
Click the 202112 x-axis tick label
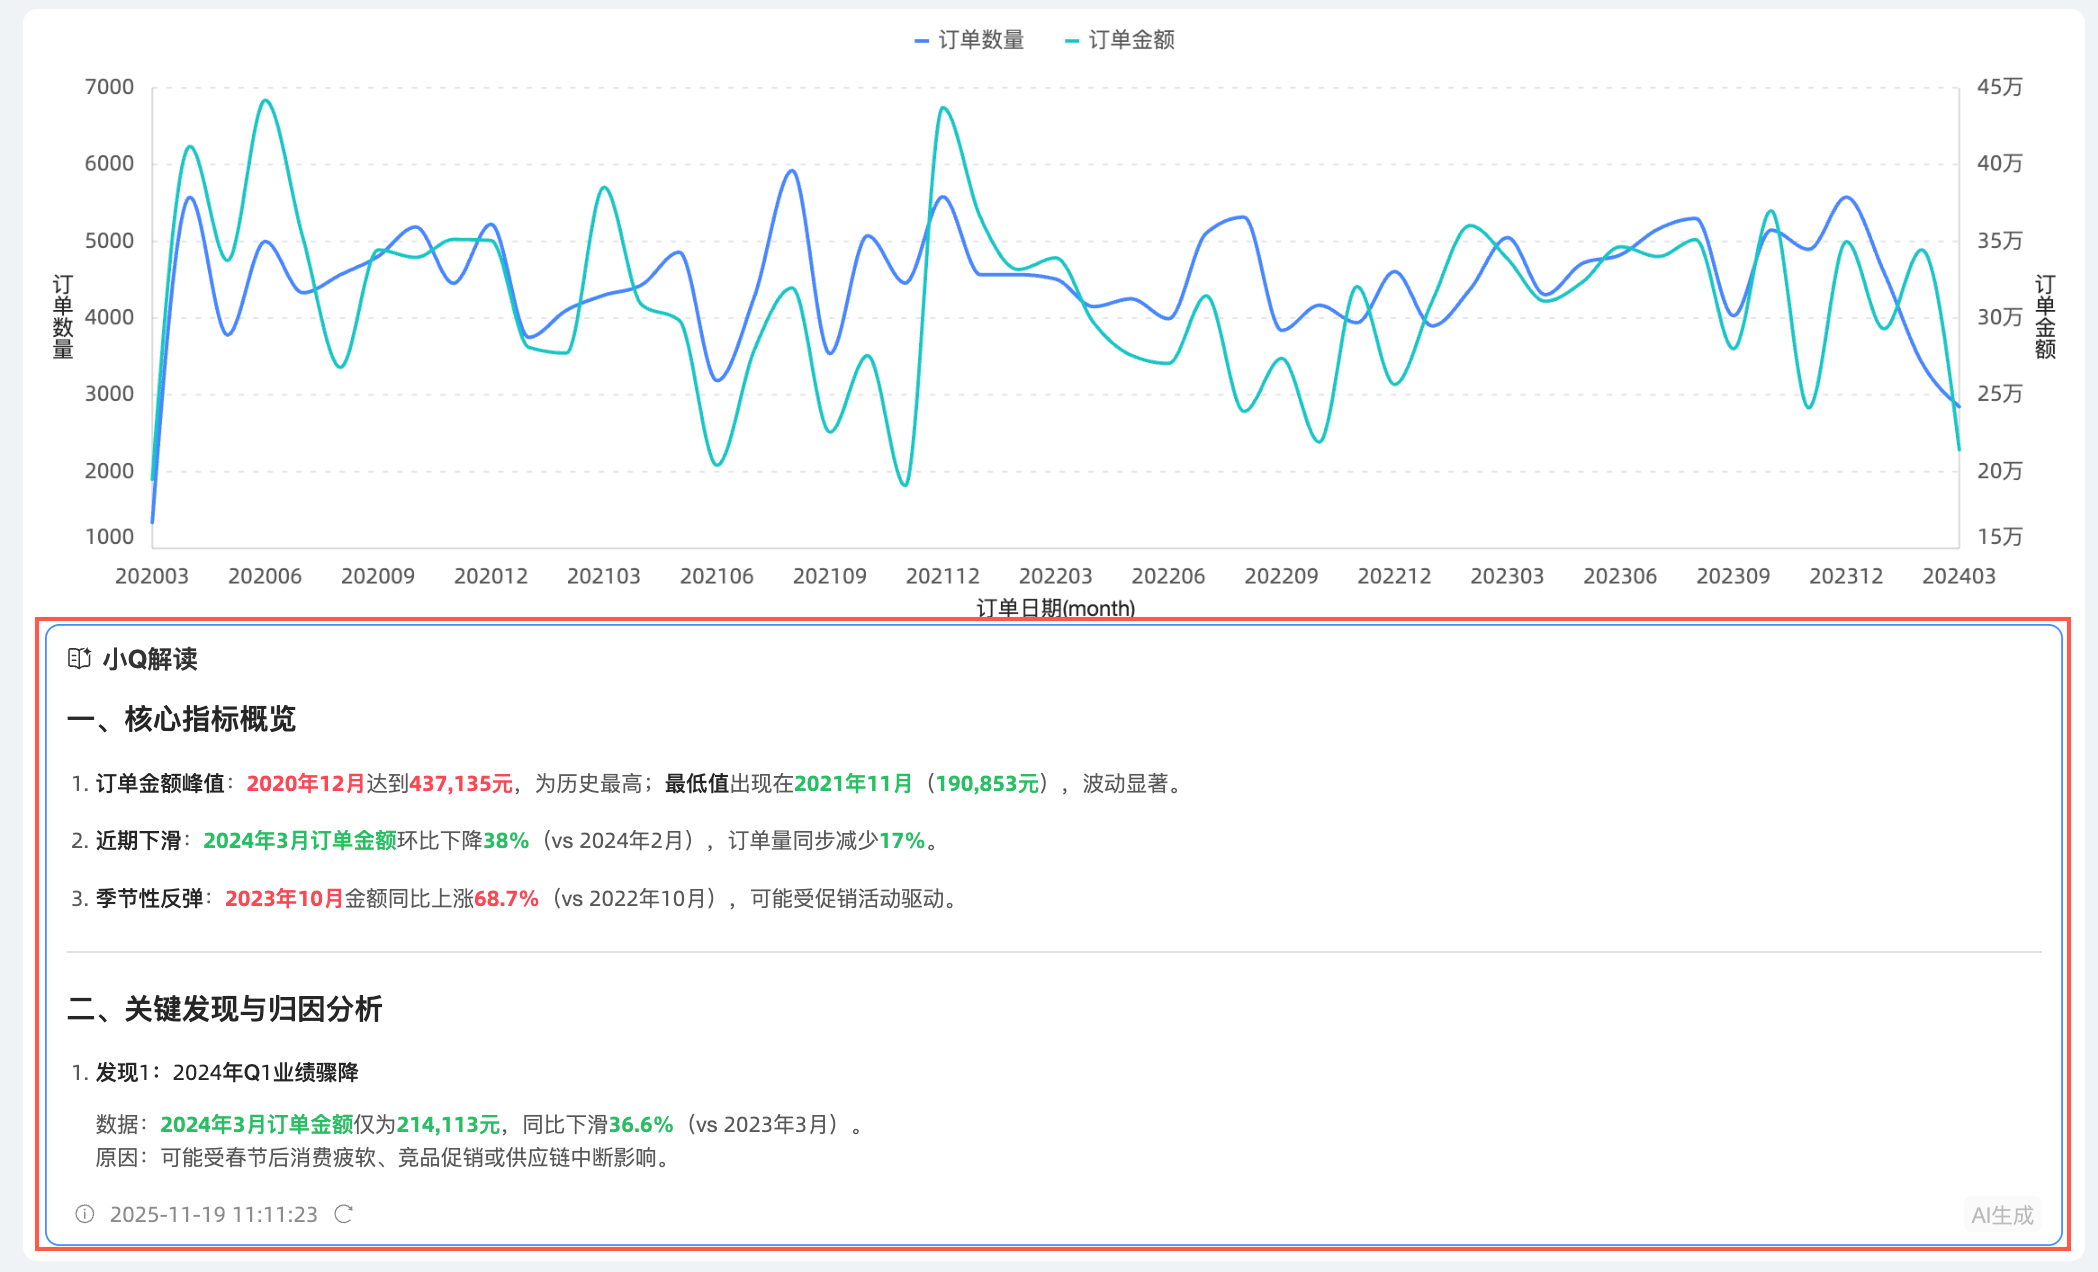pyautogui.click(x=942, y=576)
